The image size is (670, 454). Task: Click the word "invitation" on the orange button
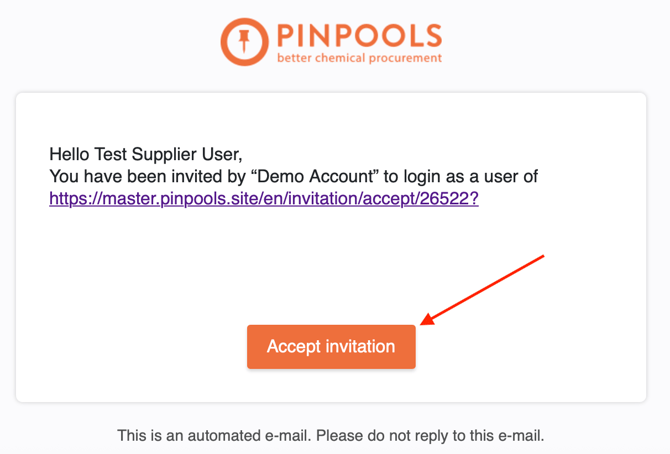(x=361, y=347)
